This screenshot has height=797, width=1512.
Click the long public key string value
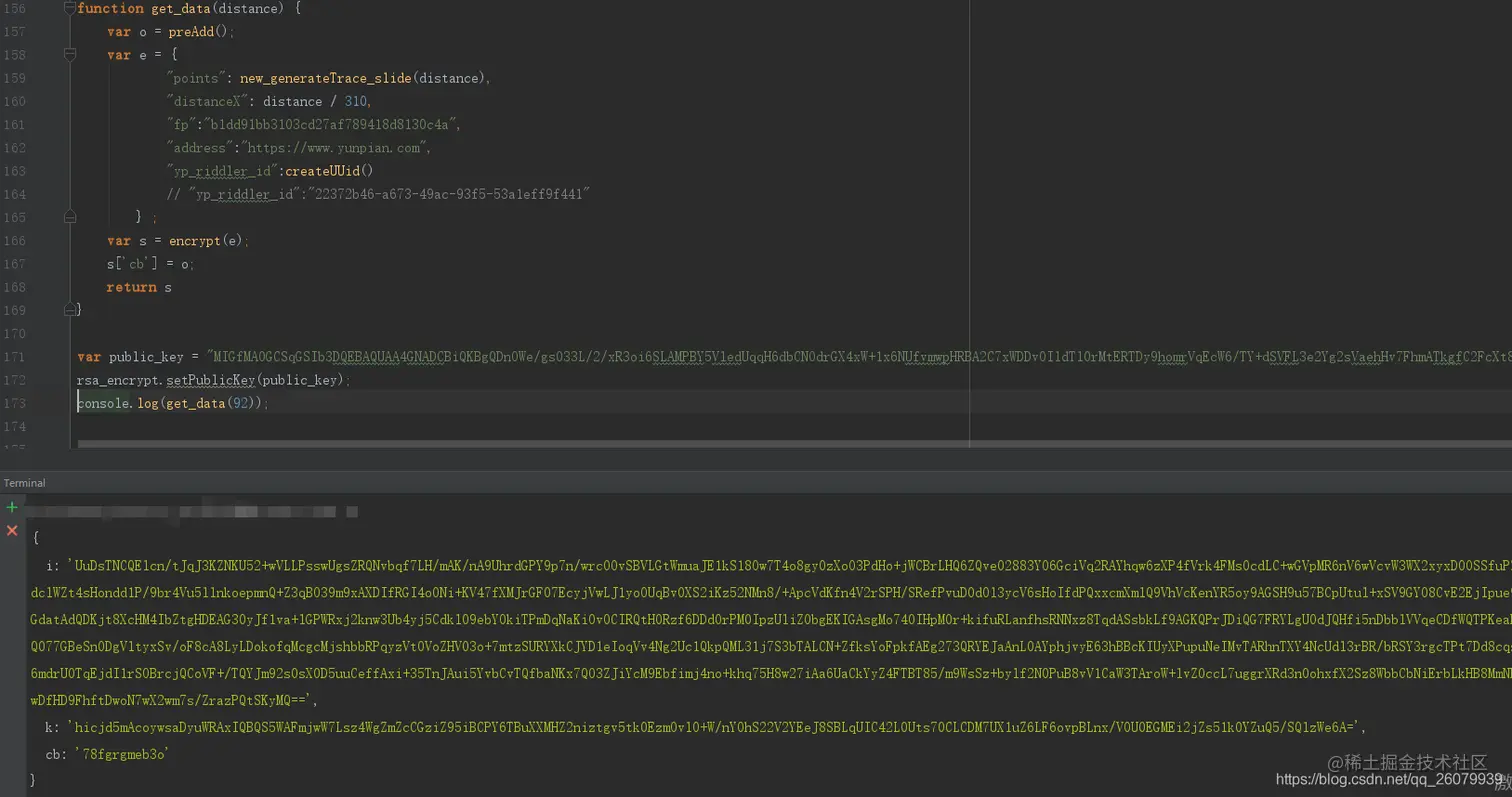point(858,357)
